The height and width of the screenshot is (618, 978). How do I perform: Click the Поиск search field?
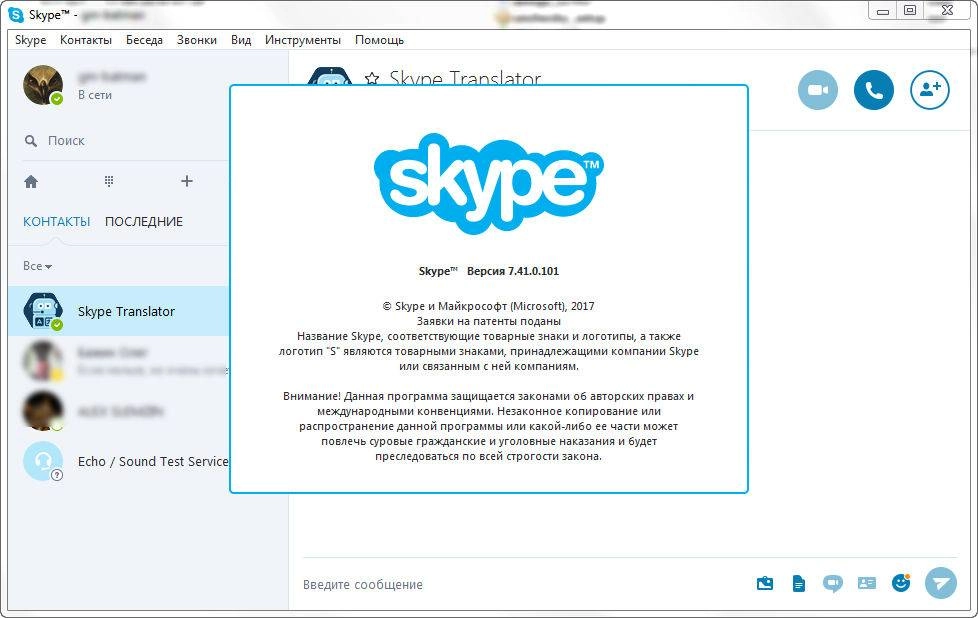click(x=125, y=141)
